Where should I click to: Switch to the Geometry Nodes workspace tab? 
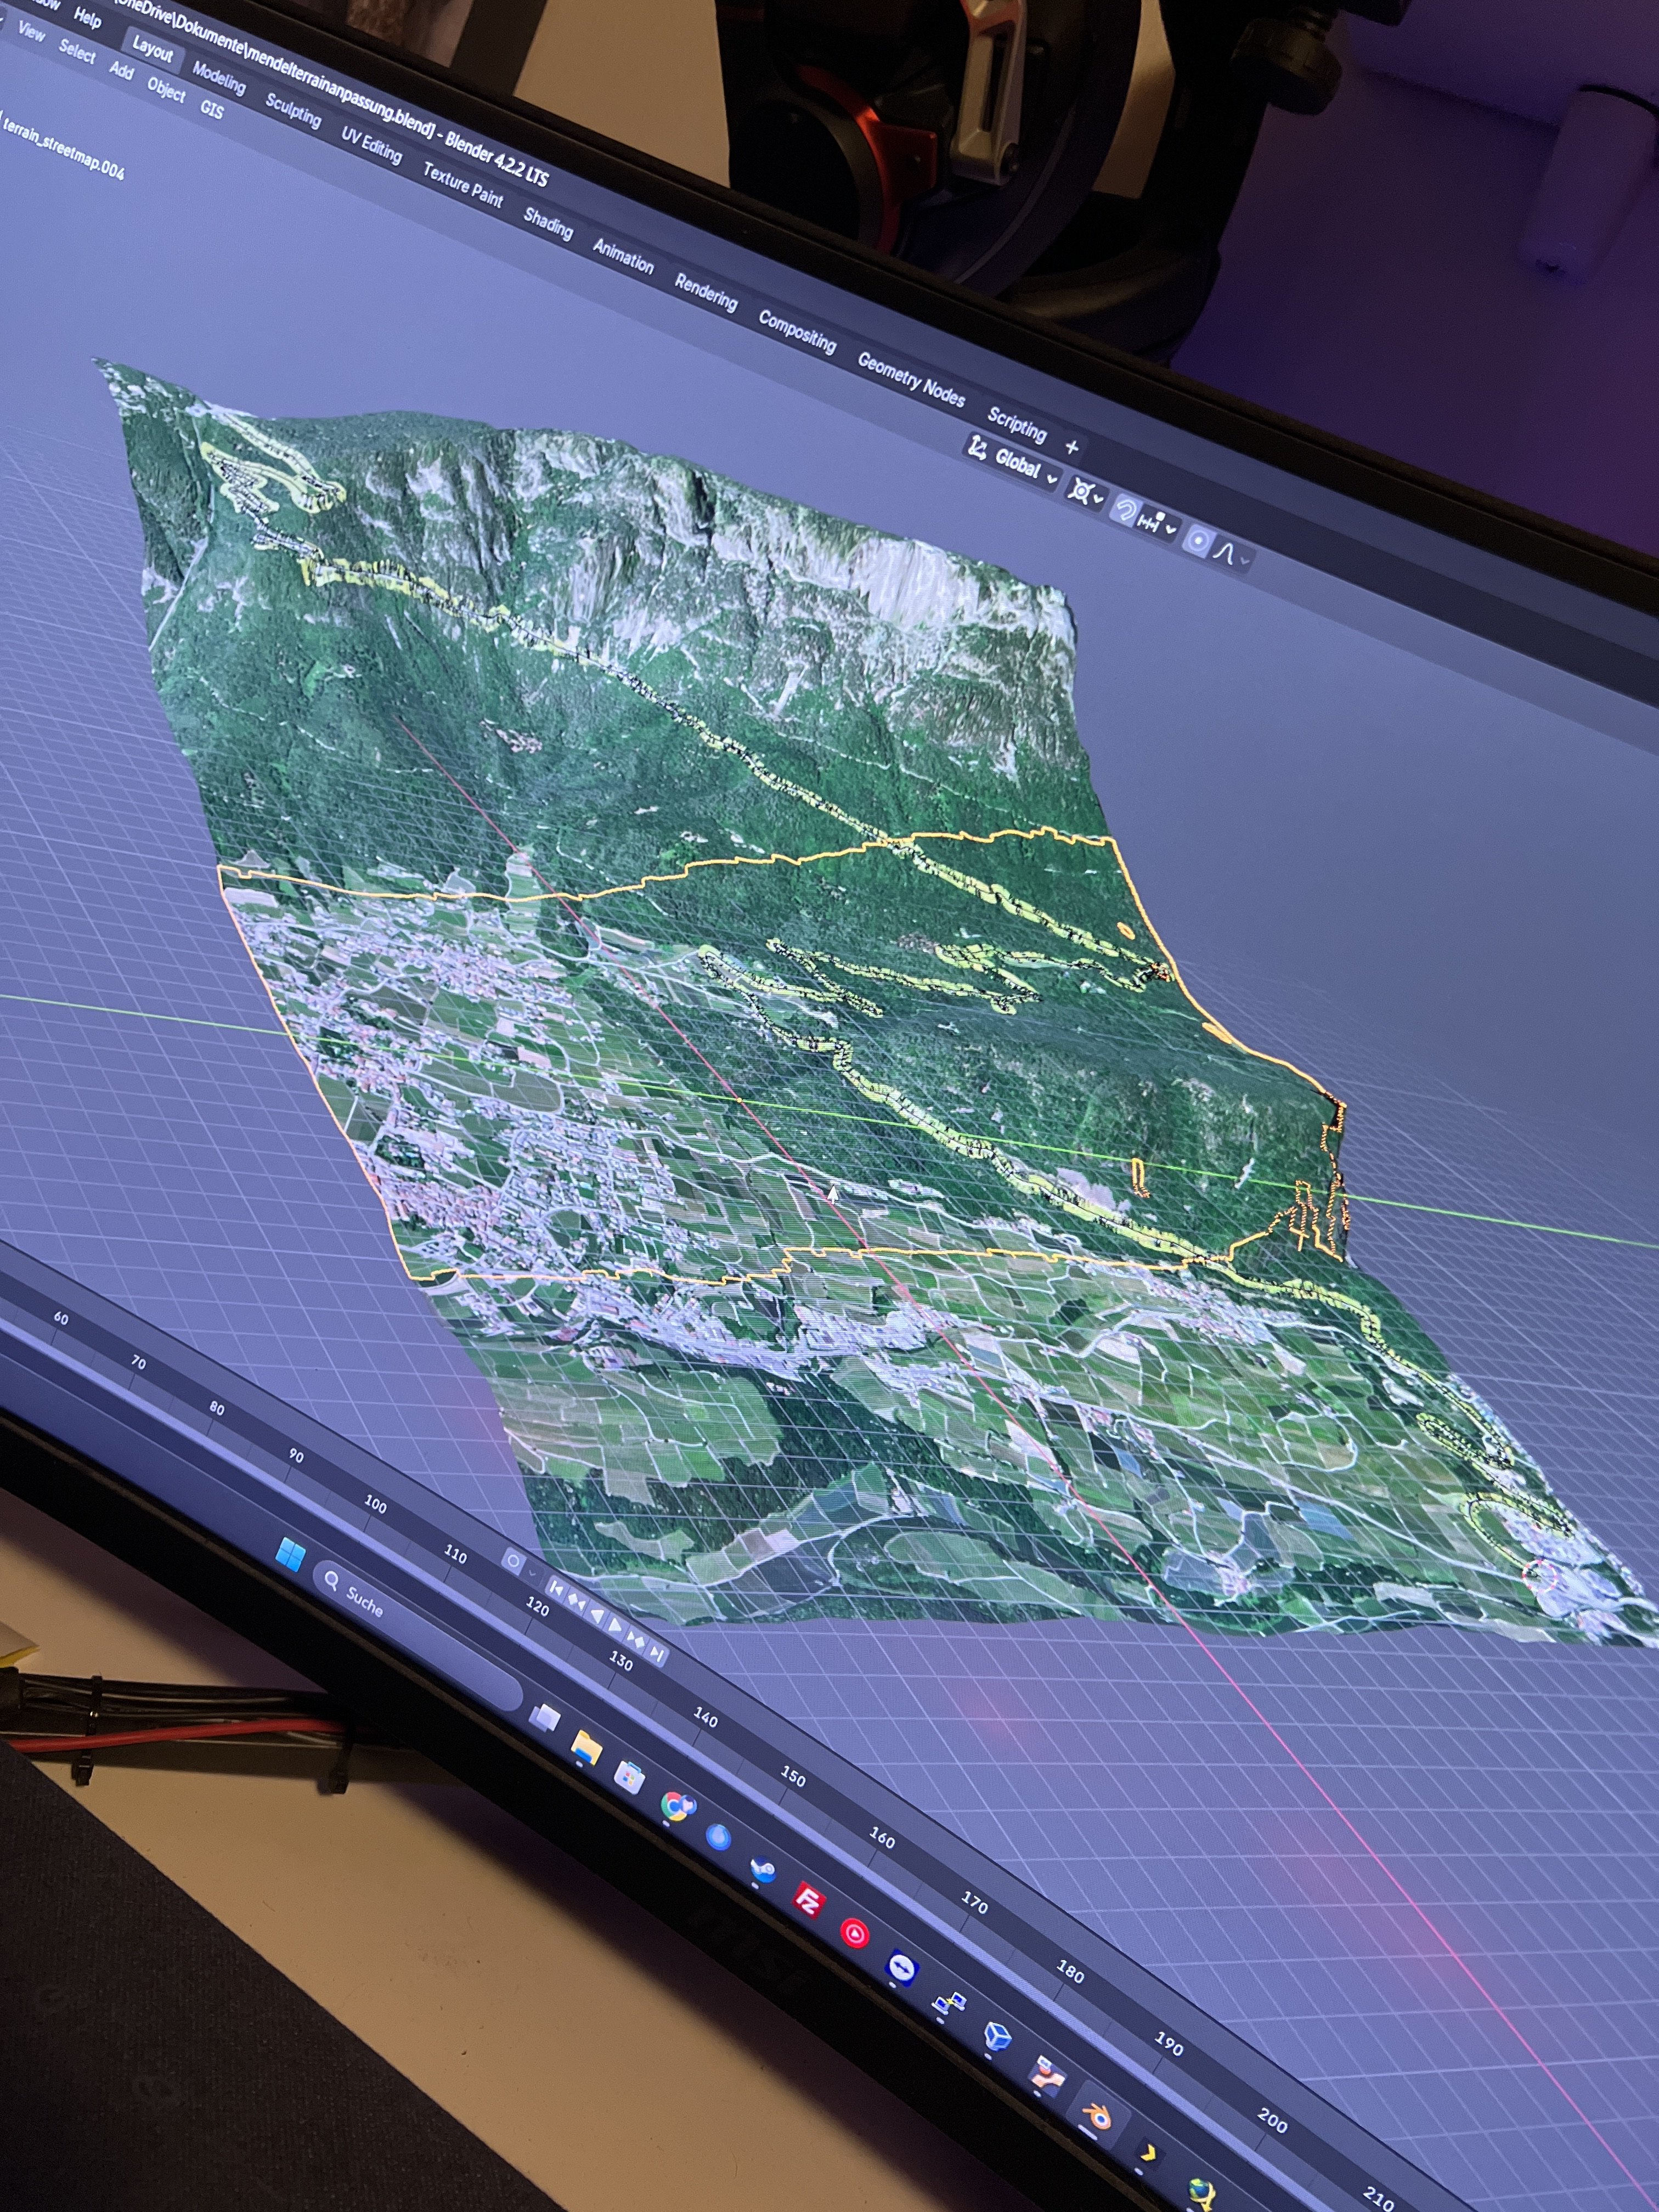(x=911, y=381)
